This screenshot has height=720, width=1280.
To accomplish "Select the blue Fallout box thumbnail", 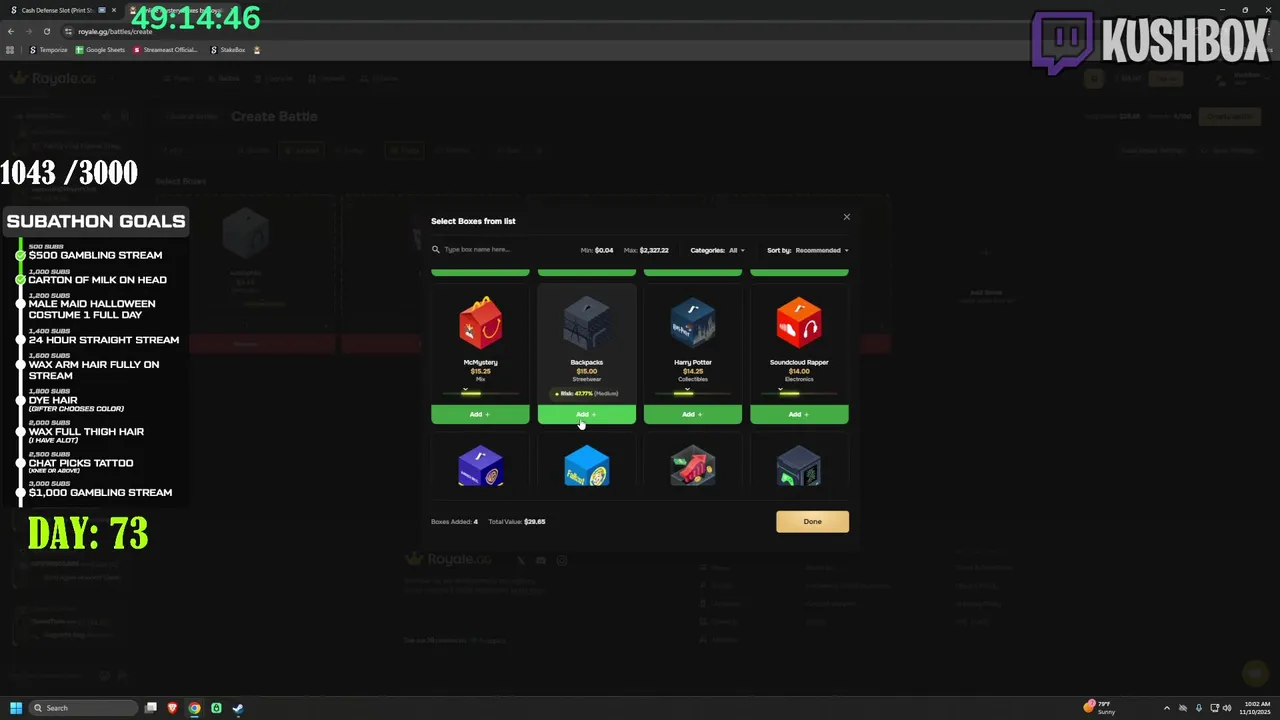I will click(586, 466).
